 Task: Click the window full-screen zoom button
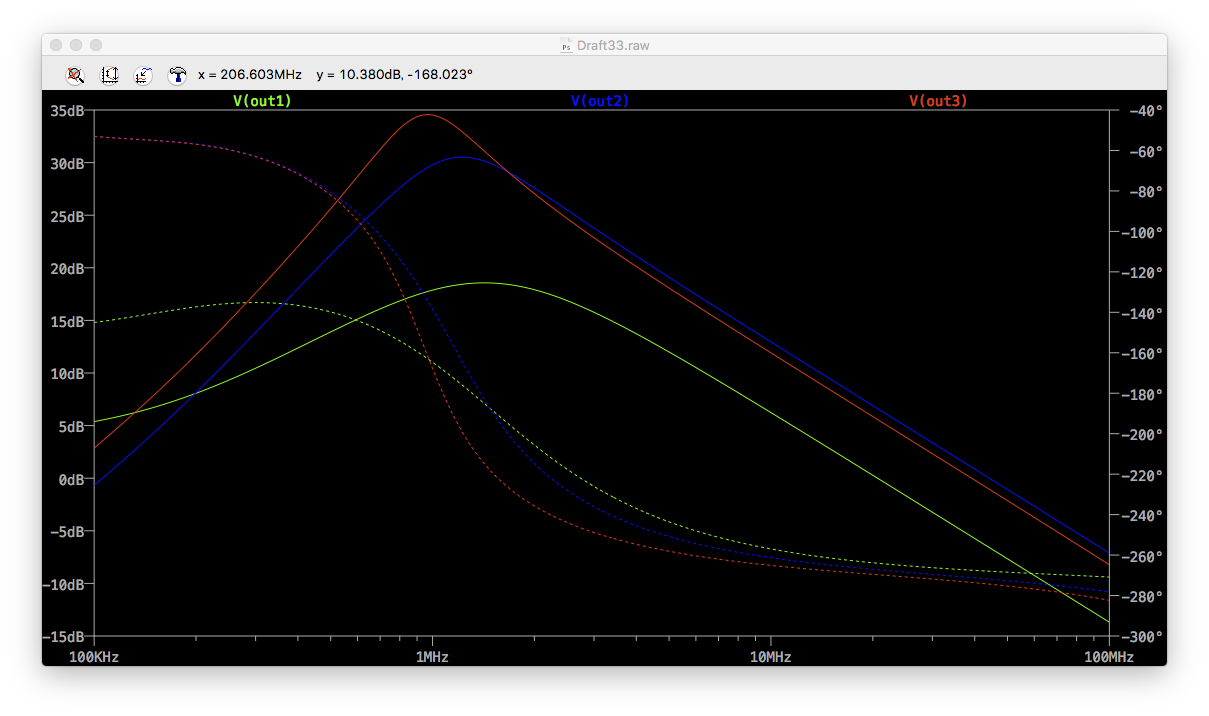(x=96, y=45)
